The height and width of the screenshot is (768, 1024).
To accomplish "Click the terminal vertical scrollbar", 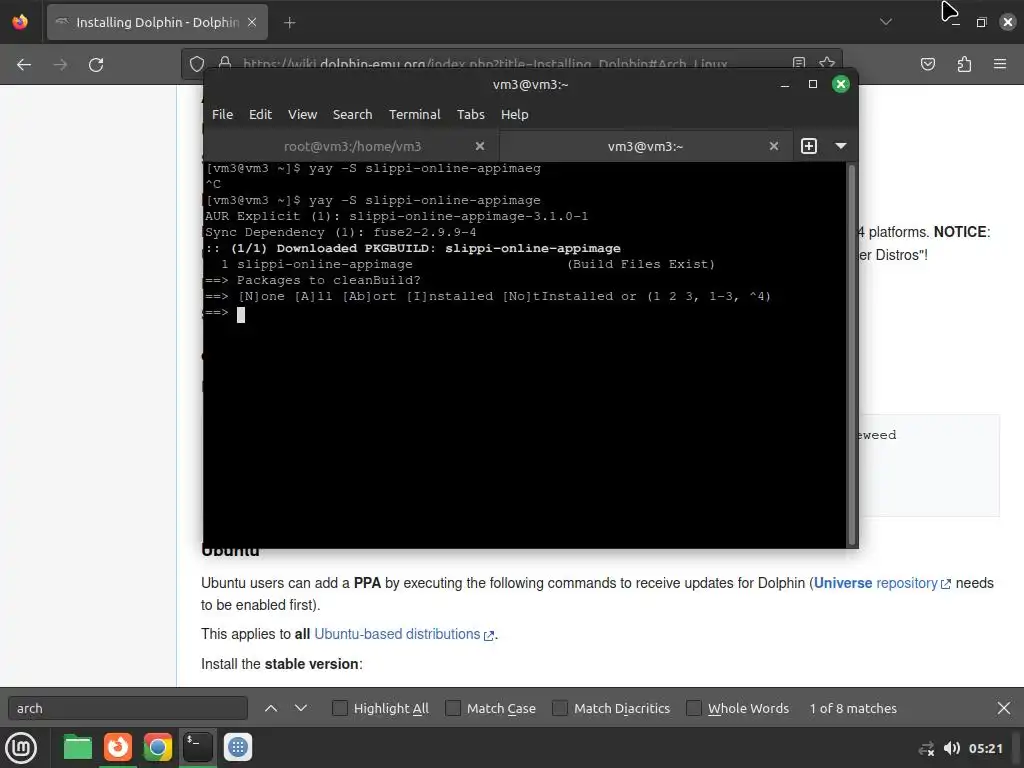I will coord(851,355).
